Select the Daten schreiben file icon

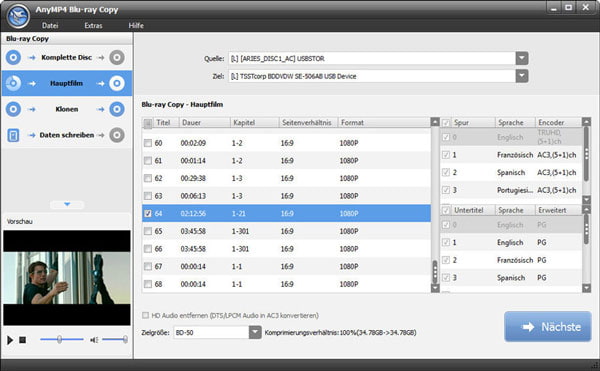(13, 135)
